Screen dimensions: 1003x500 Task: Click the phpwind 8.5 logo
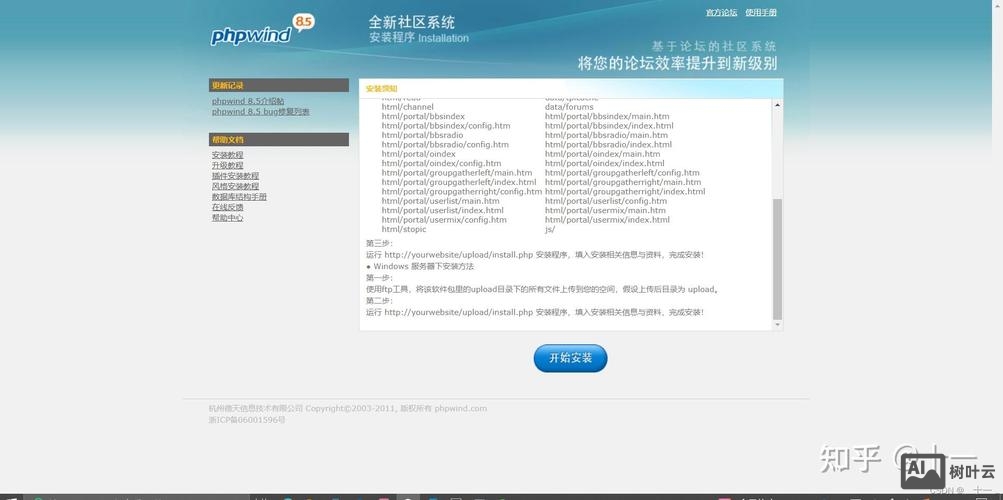coord(262,30)
